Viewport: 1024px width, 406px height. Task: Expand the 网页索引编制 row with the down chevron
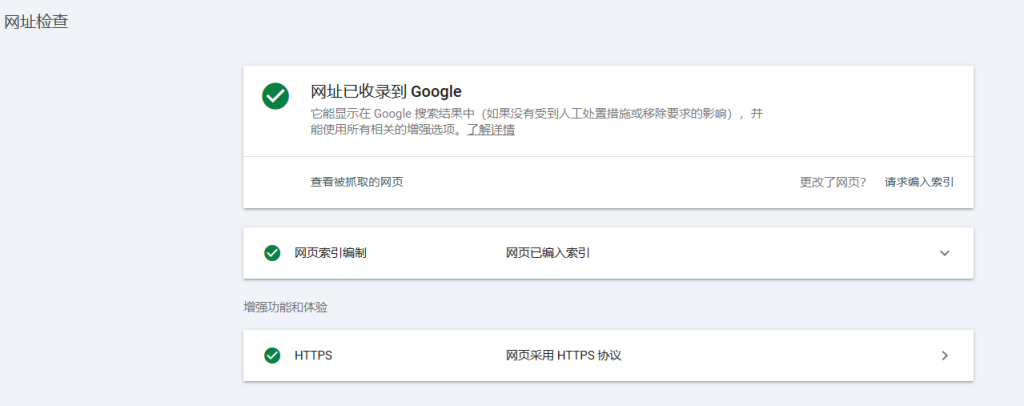pyautogui.click(x=944, y=253)
